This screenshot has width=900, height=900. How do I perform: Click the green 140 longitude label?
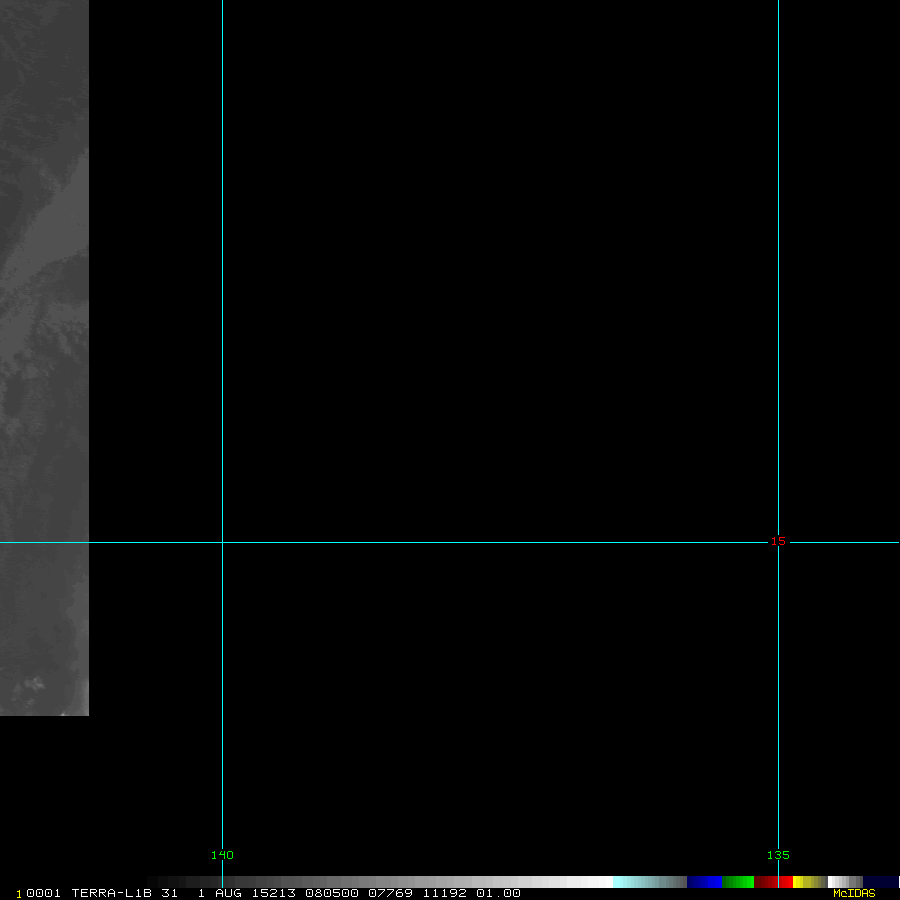[x=222, y=855]
